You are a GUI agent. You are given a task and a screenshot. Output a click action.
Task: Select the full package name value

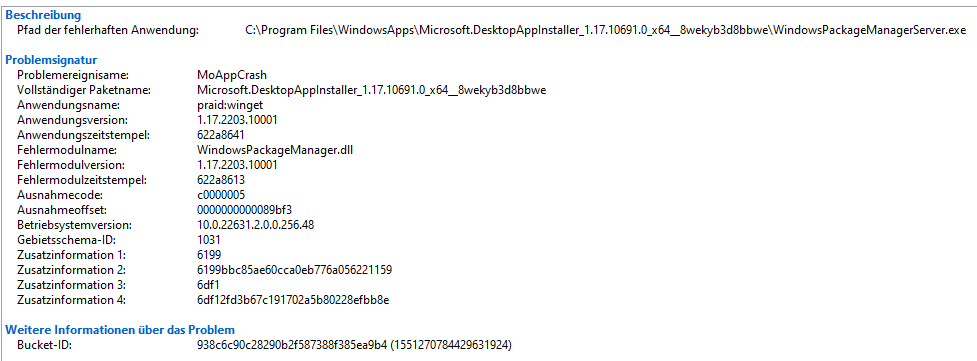pyautogui.click(x=371, y=90)
